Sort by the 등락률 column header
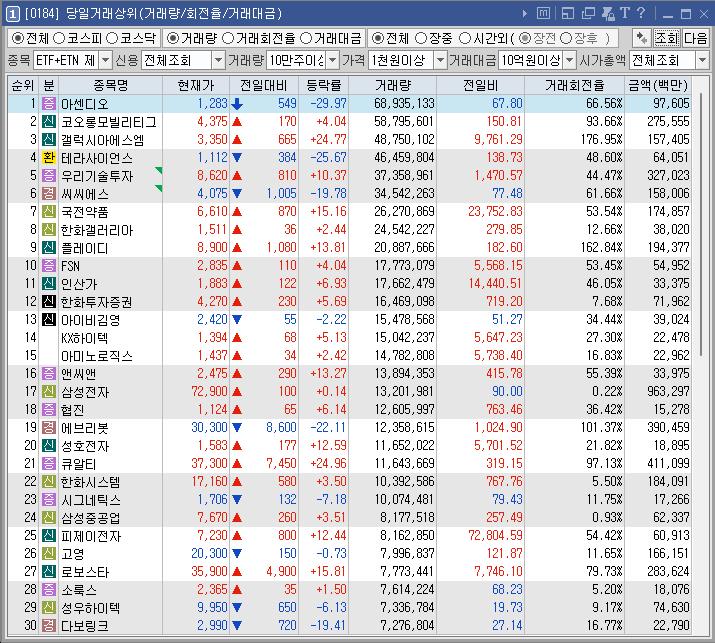The image size is (715, 643). [323, 85]
